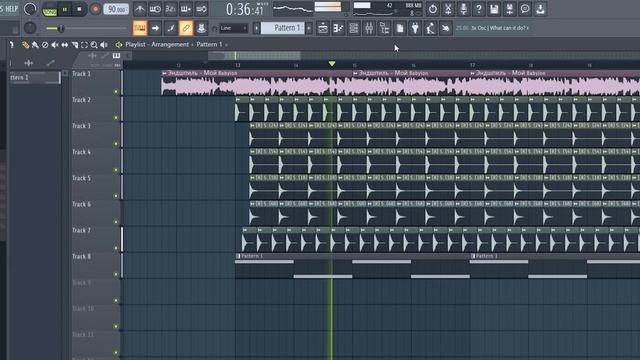Image resolution: width=640 pixels, height=360 pixels.
Task: Click 'Pattern 1' breadcrumb in playlist title
Action: point(209,44)
